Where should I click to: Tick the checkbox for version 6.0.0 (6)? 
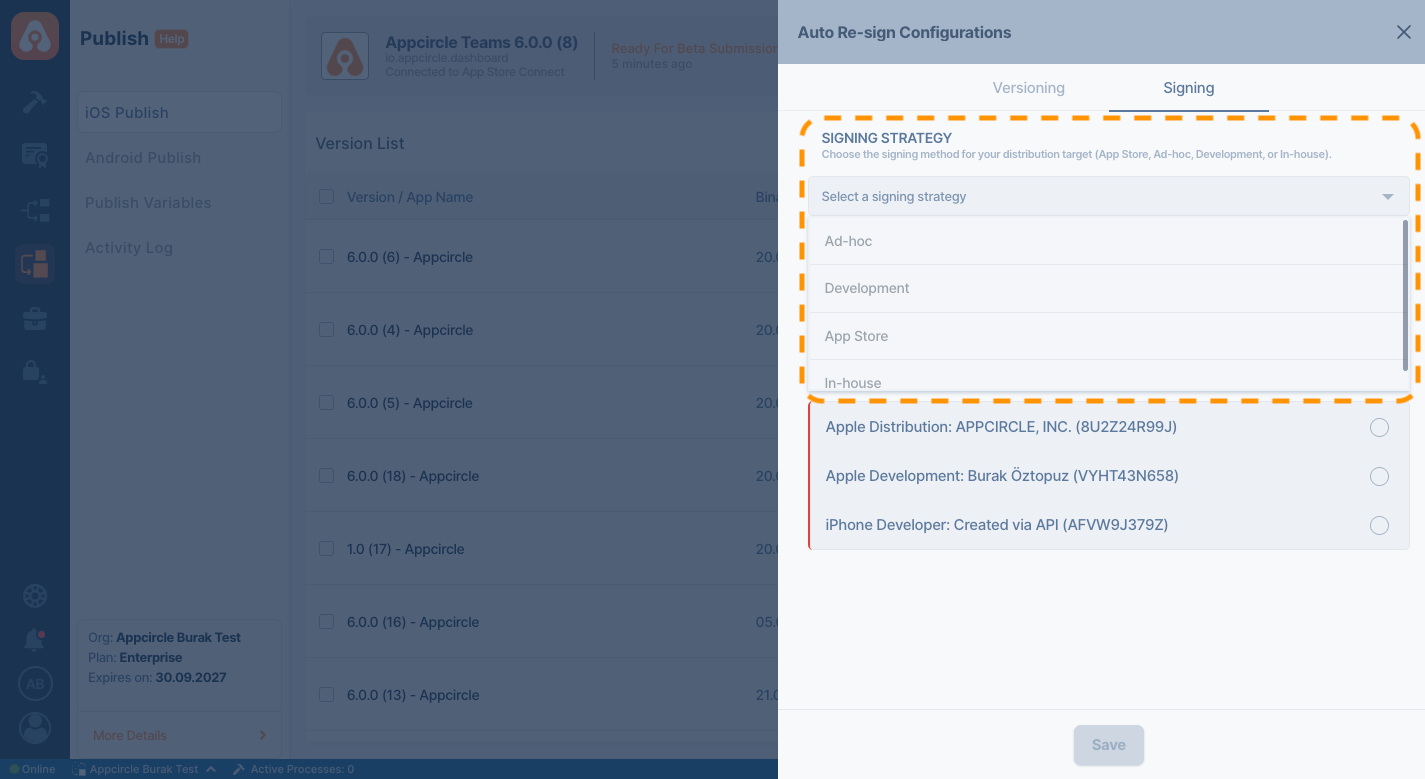click(x=326, y=257)
